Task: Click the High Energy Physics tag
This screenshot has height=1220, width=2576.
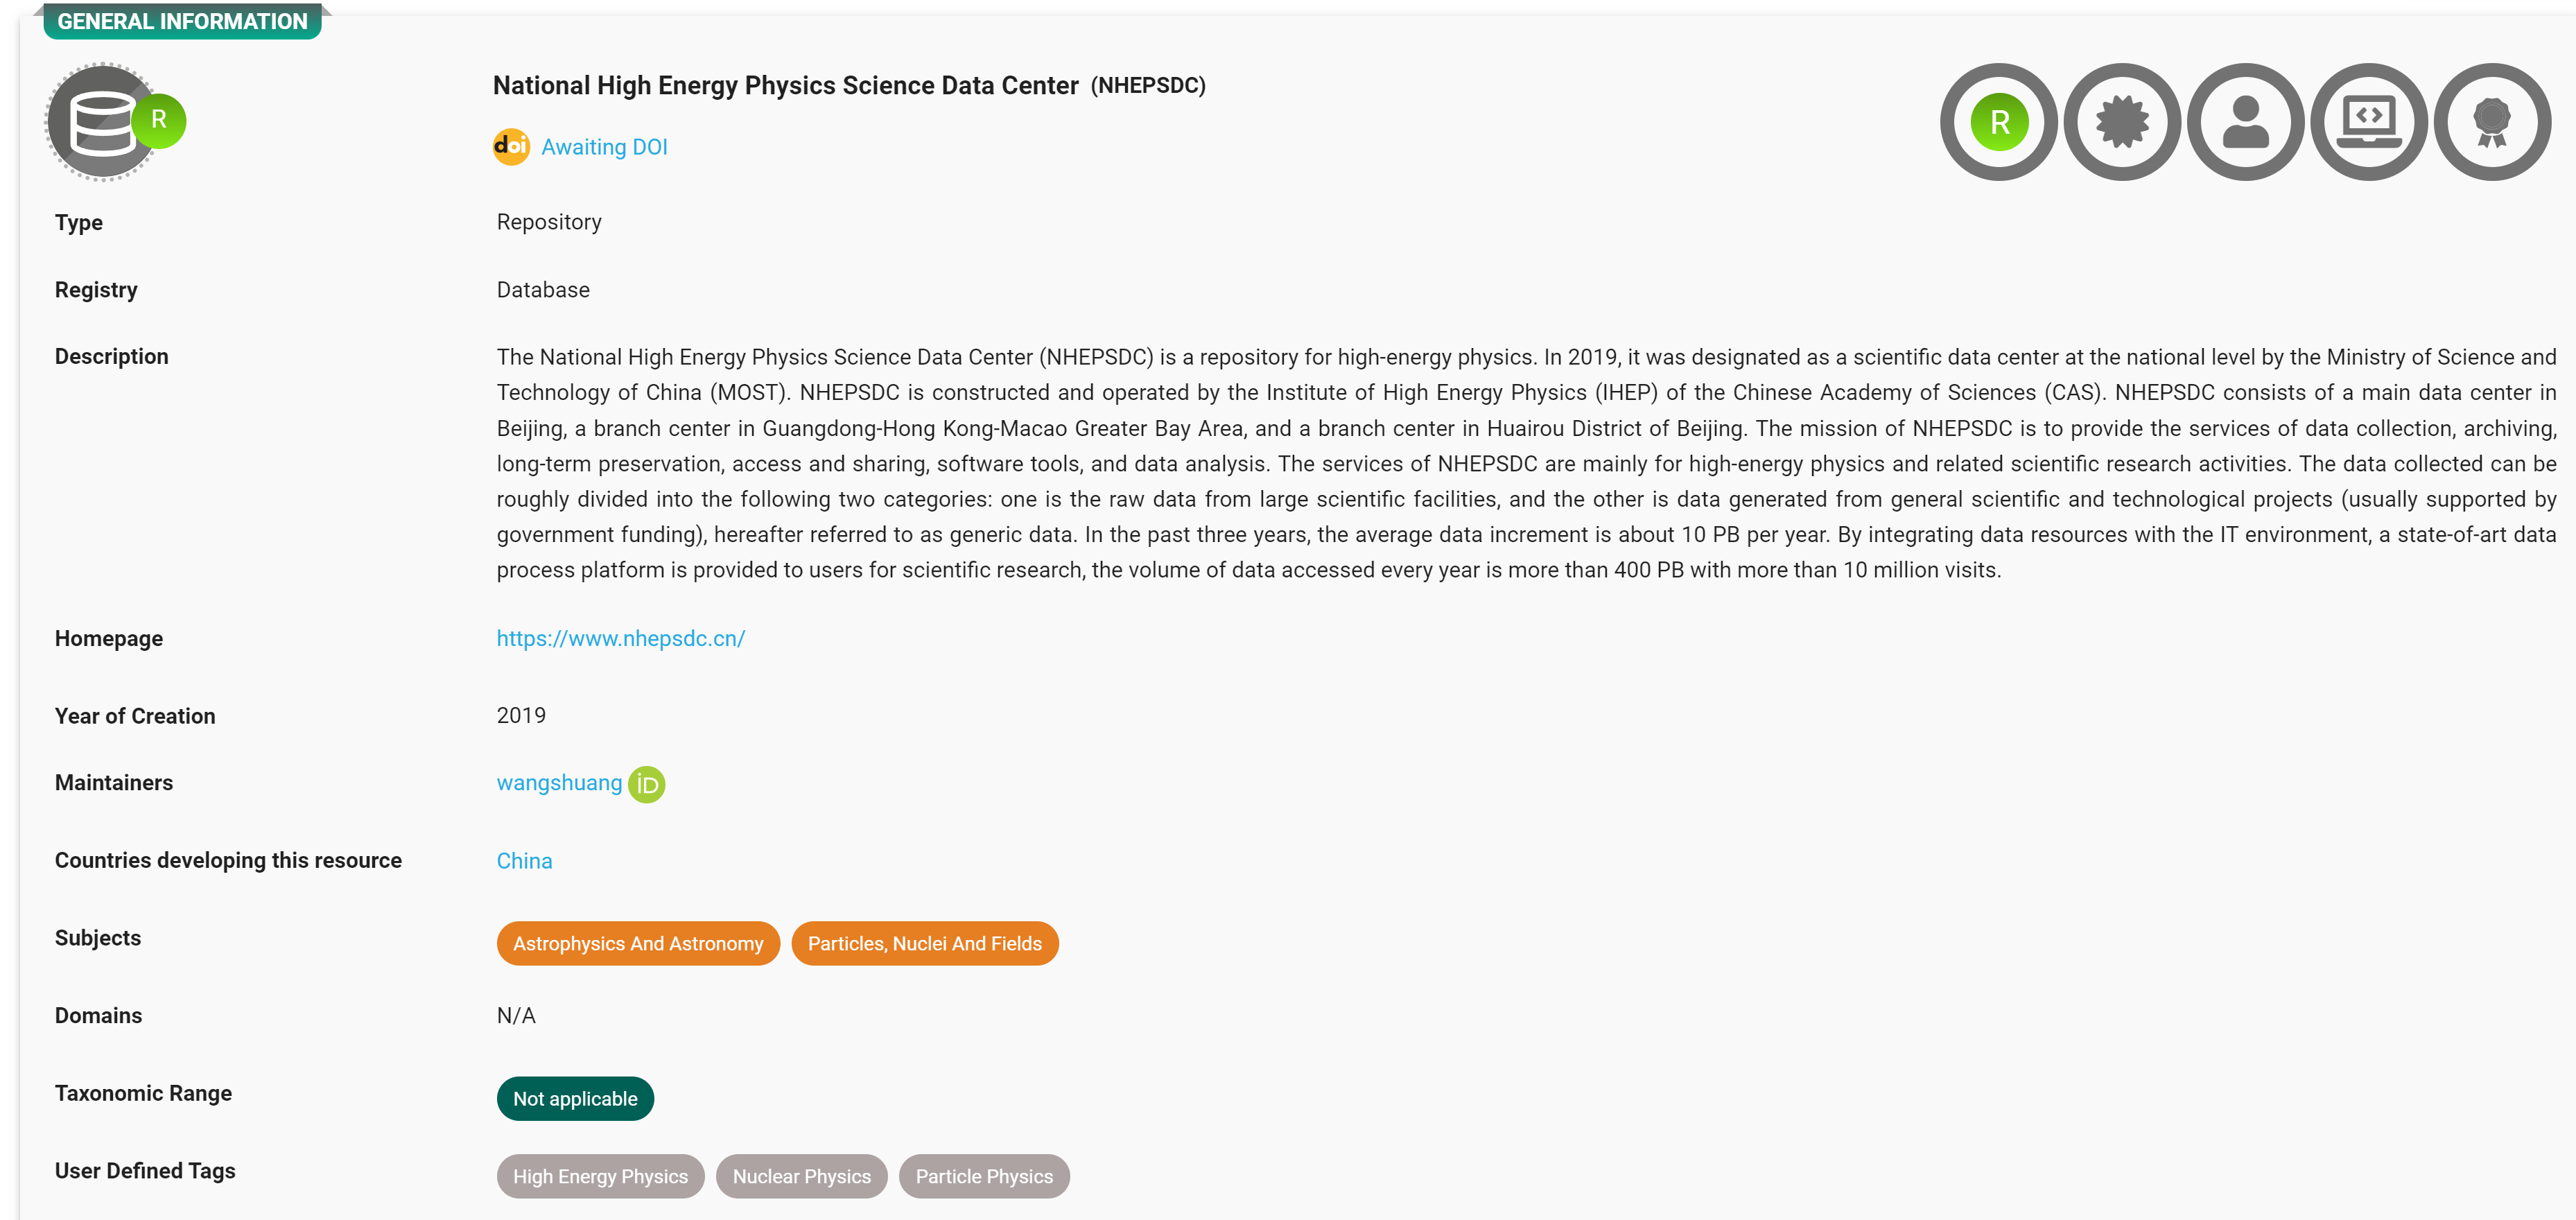Action: click(x=600, y=1176)
